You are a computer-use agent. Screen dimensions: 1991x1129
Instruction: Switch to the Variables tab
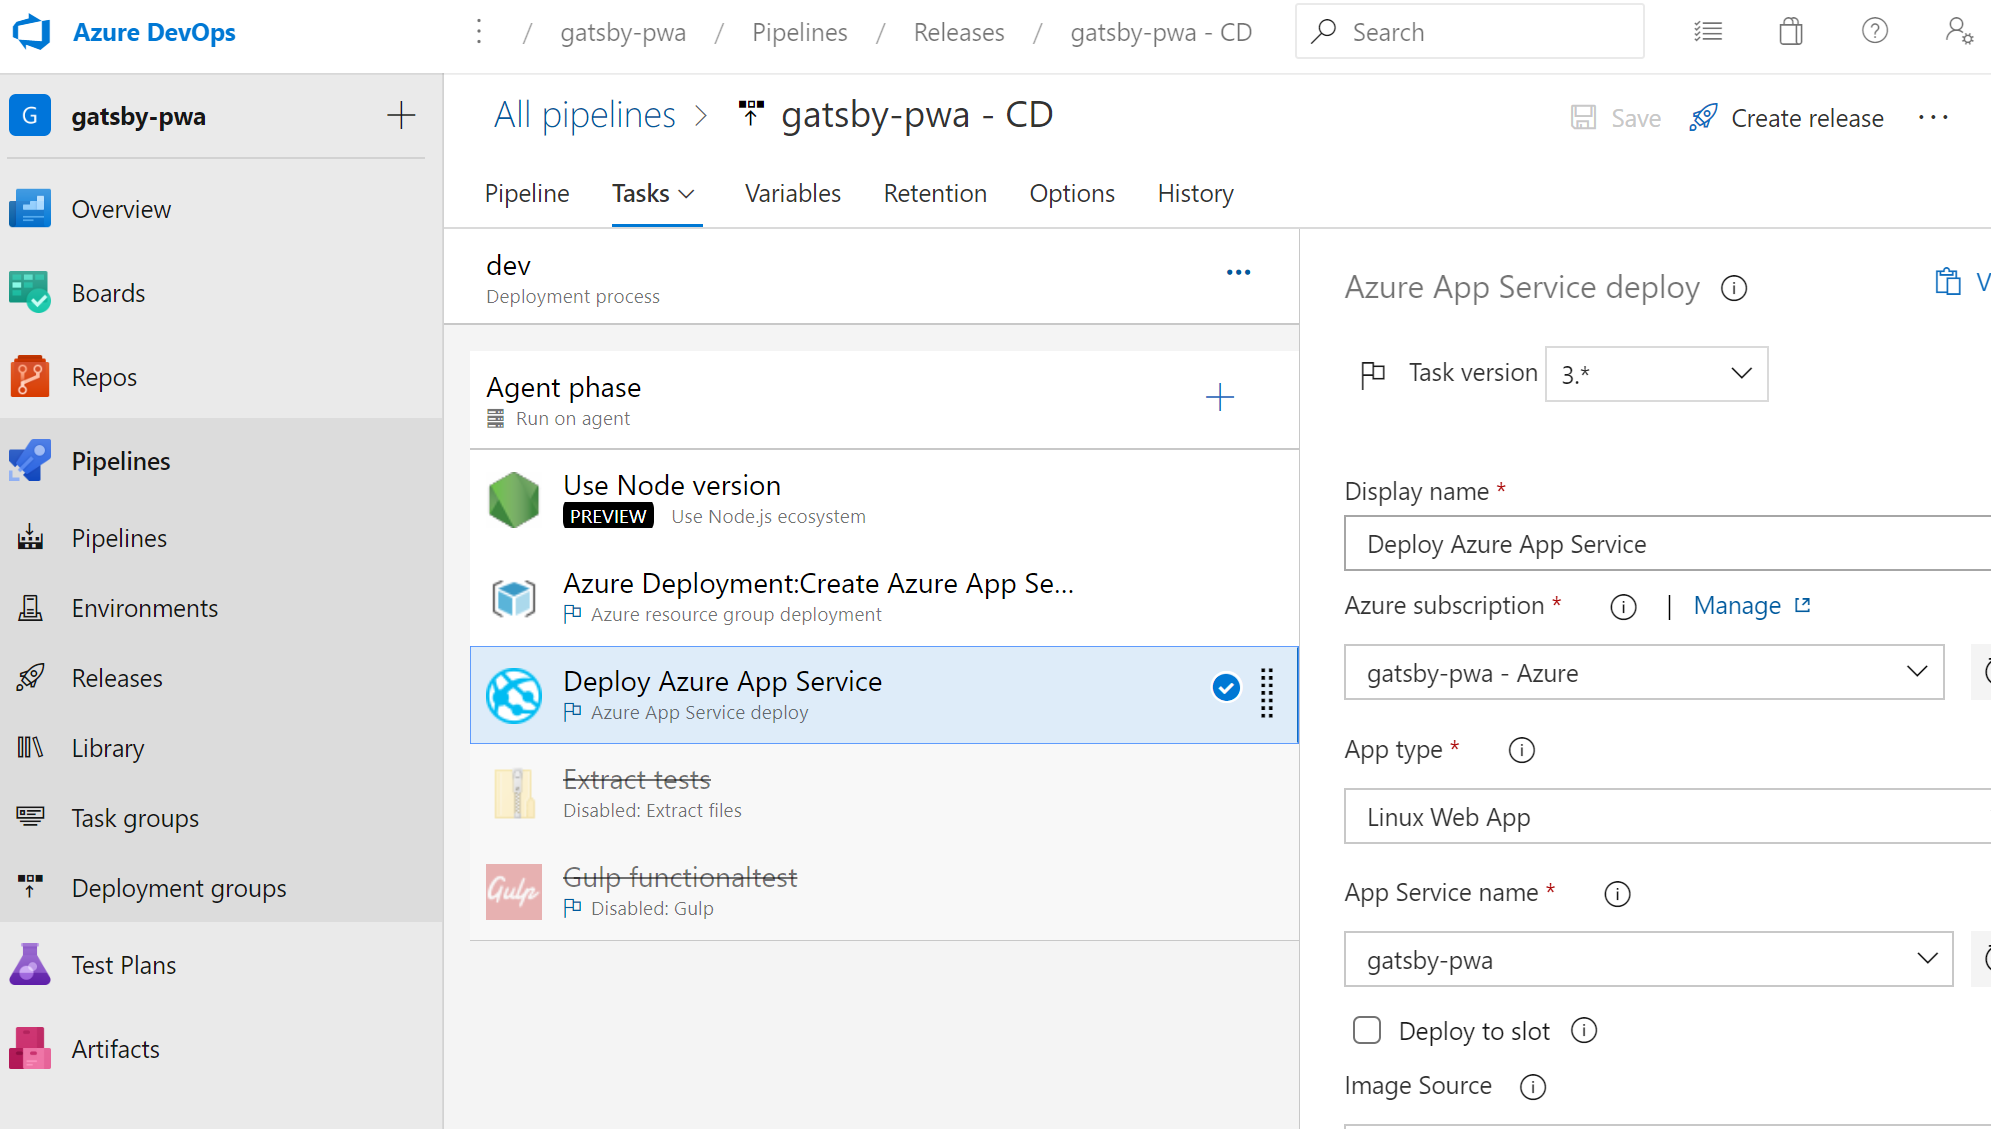click(x=793, y=193)
